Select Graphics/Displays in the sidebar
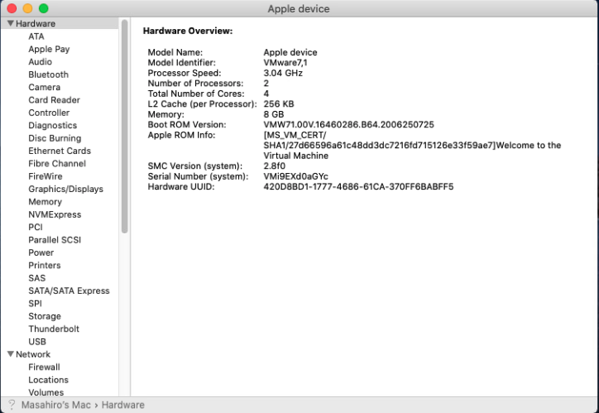The image size is (599, 413). click(66, 189)
